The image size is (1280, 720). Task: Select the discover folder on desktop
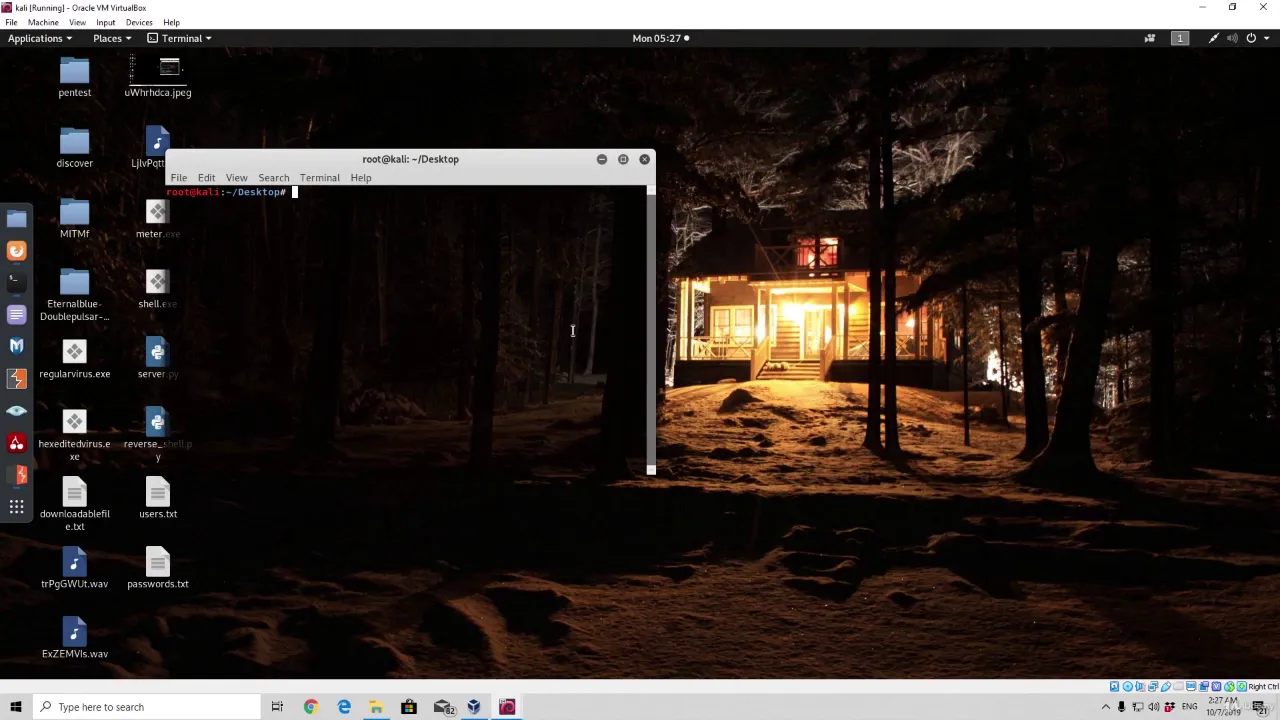pos(74,148)
